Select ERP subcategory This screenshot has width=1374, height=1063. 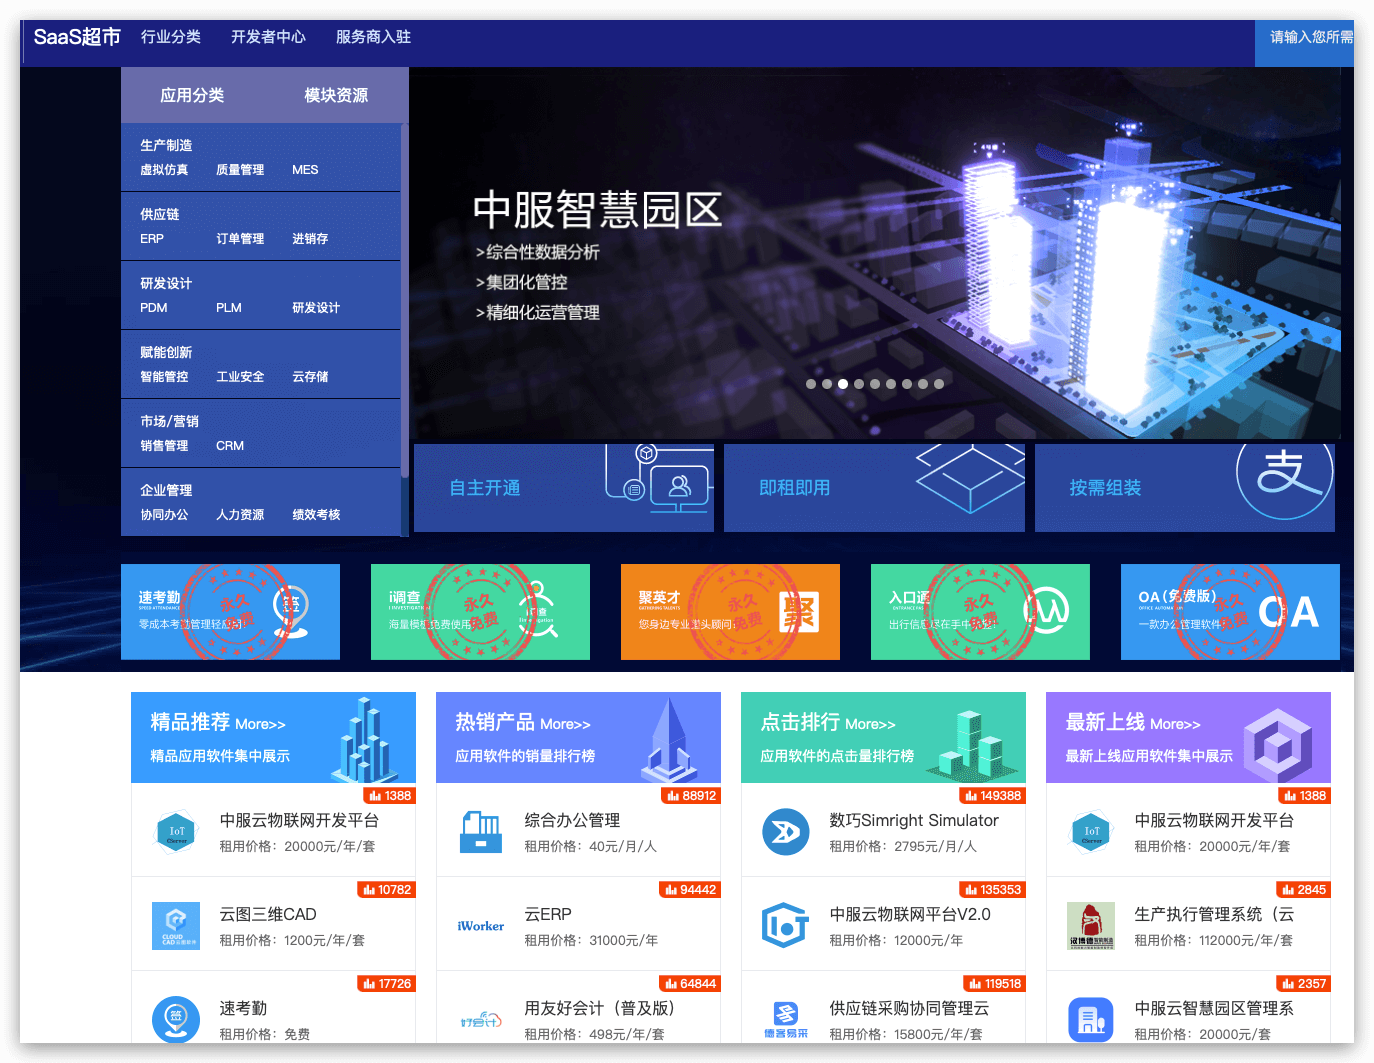click(x=152, y=239)
